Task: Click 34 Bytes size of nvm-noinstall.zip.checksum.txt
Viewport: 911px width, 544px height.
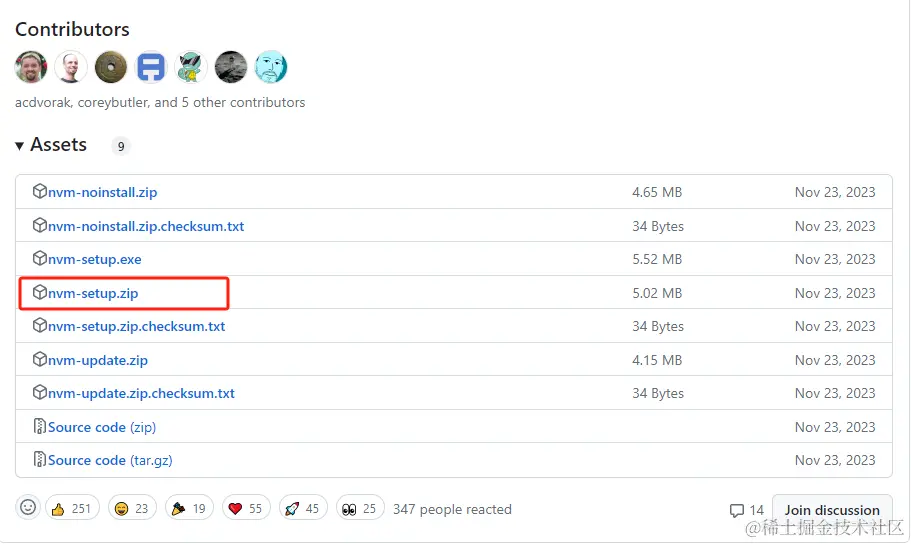Action: 658,226
